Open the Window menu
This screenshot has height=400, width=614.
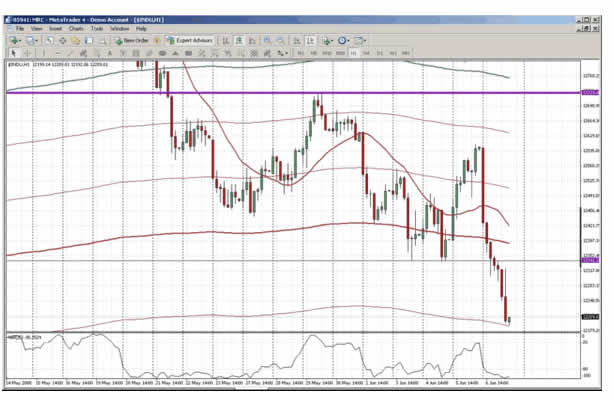click(x=119, y=29)
